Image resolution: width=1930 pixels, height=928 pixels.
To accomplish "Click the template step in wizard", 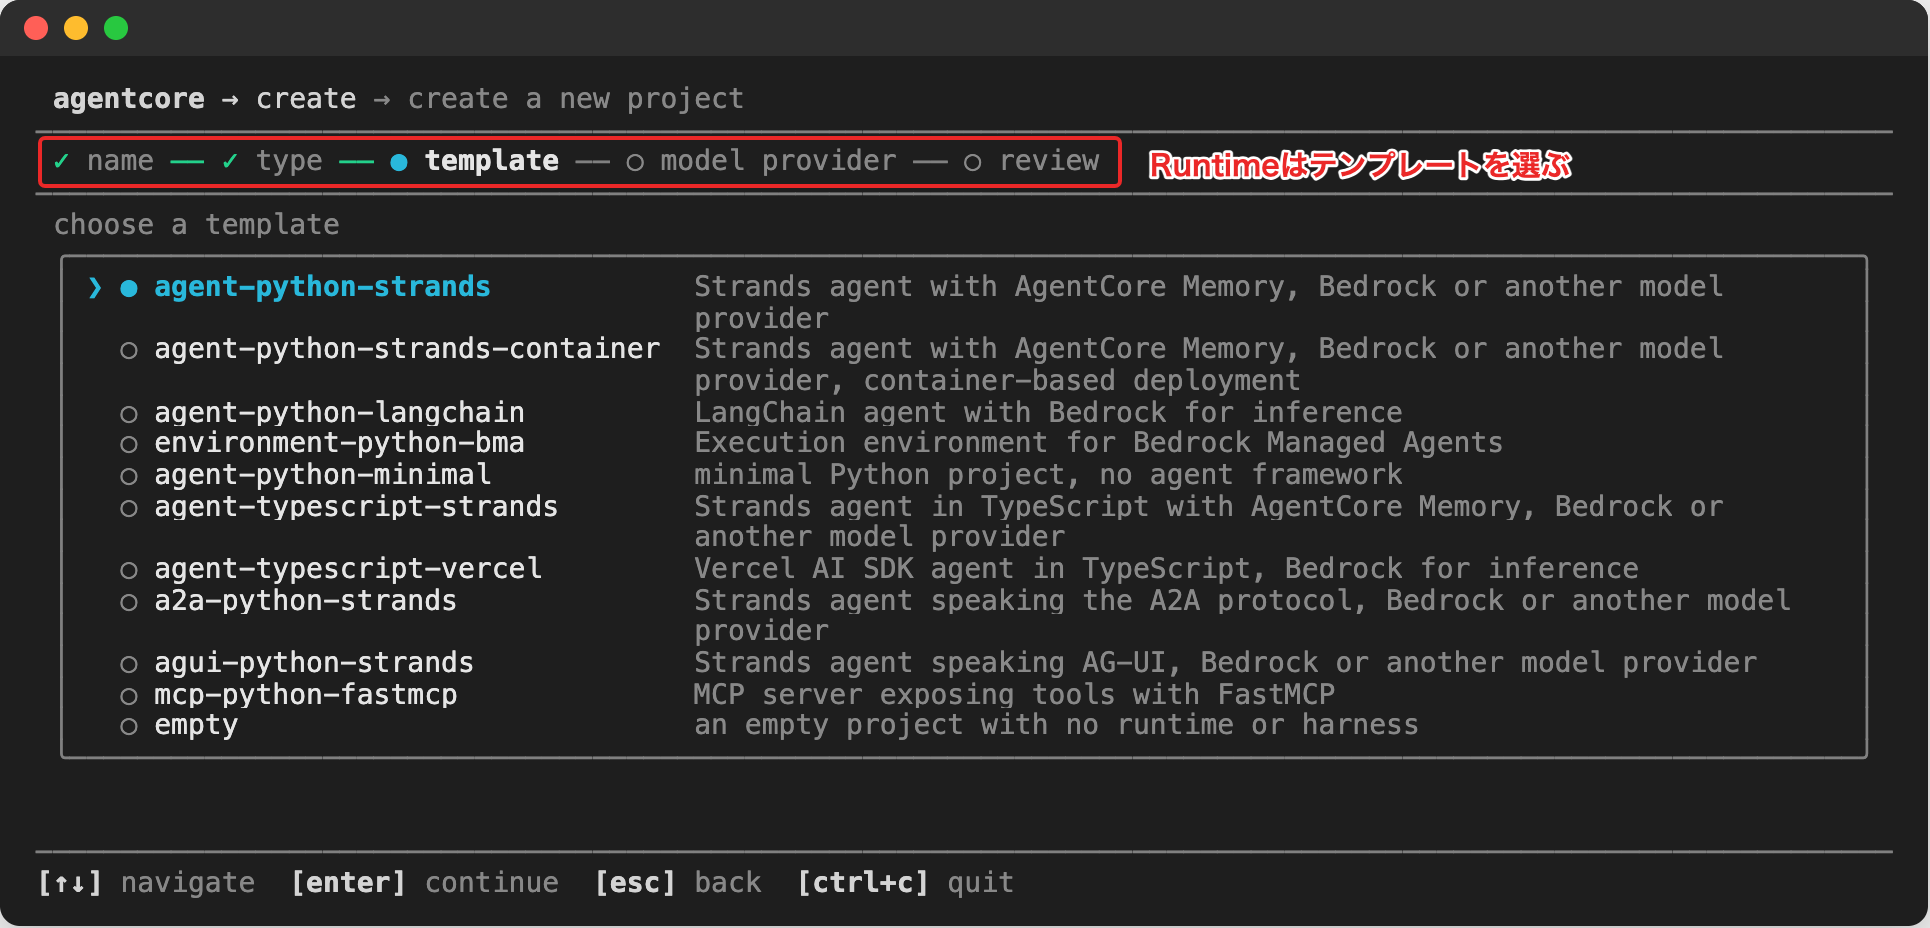I will pos(491,161).
